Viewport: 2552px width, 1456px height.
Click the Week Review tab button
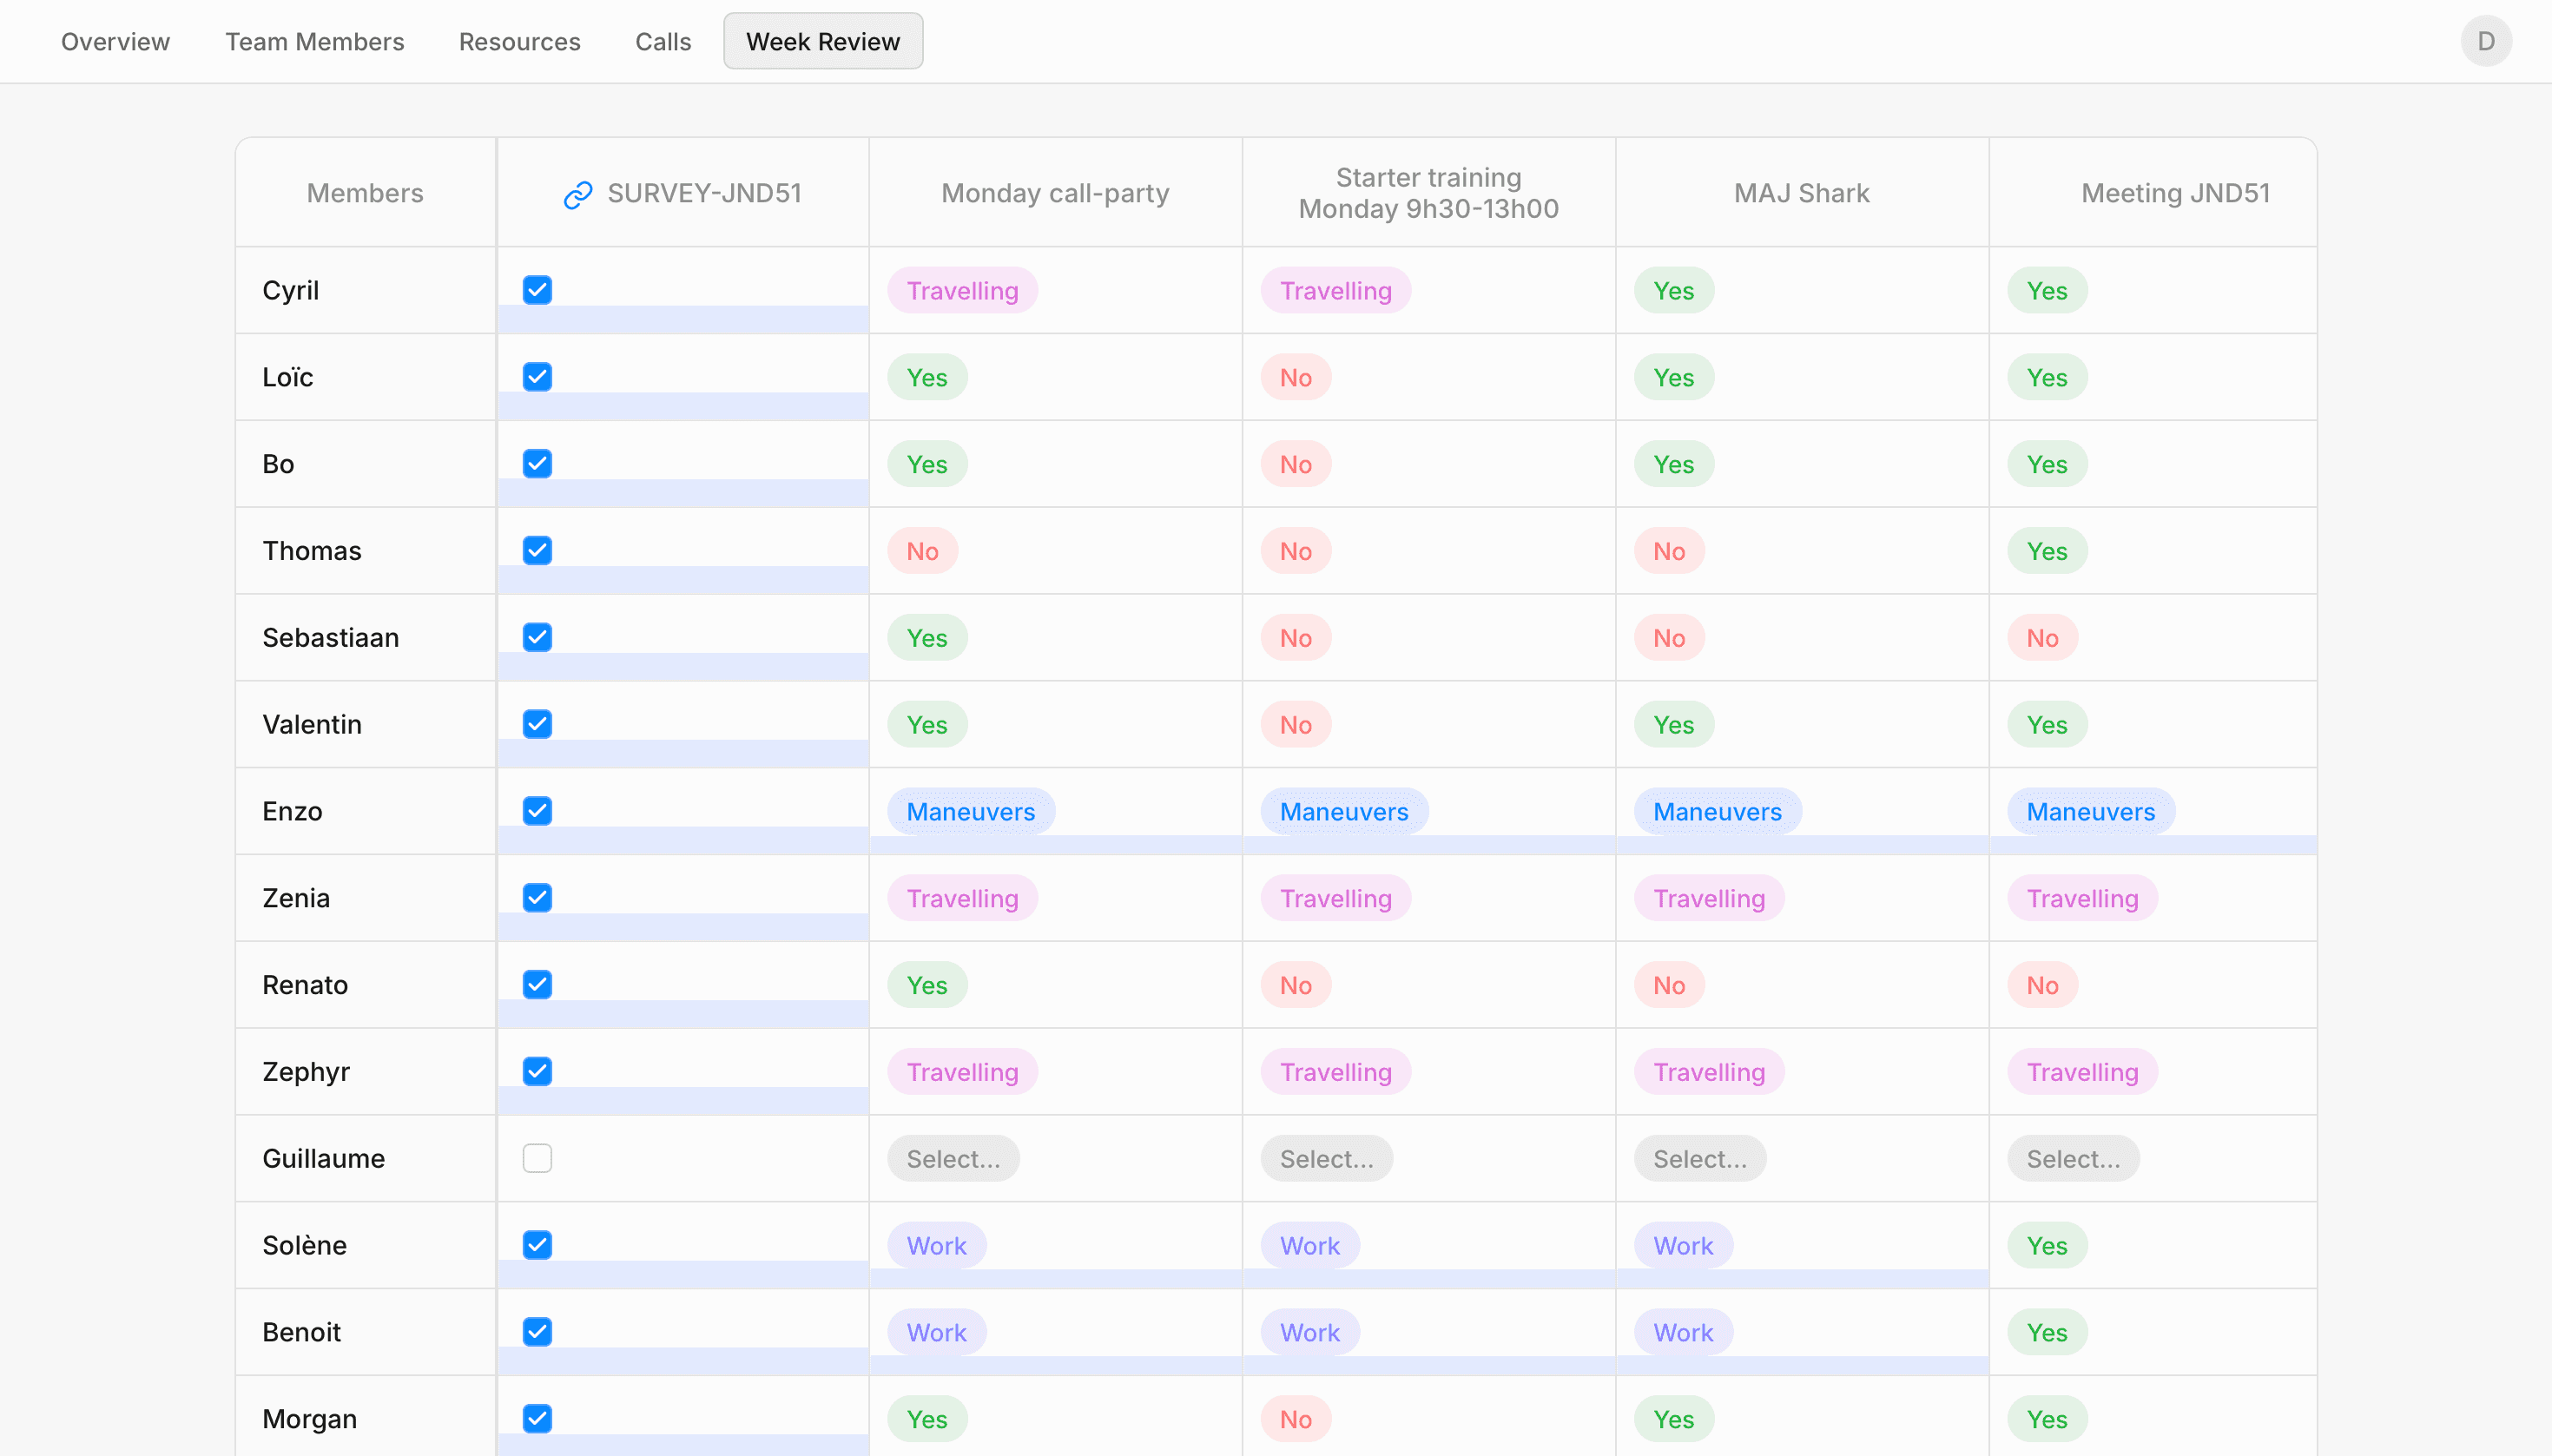point(822,41)
